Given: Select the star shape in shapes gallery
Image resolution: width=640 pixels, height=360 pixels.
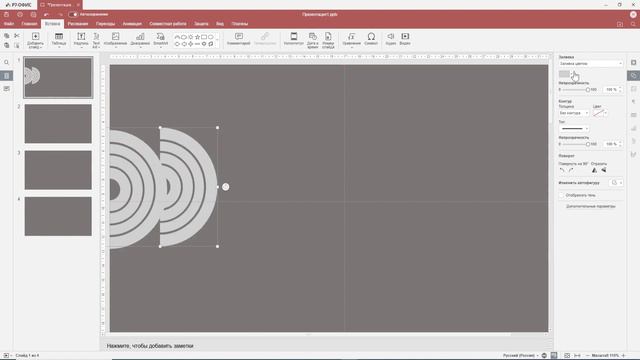Looking at the screenshot, I should click(198, 37).
